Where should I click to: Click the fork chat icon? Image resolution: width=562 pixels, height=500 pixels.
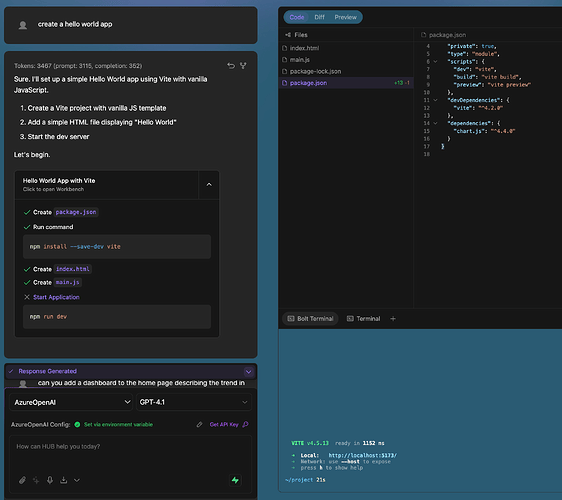tap(243, 66)
